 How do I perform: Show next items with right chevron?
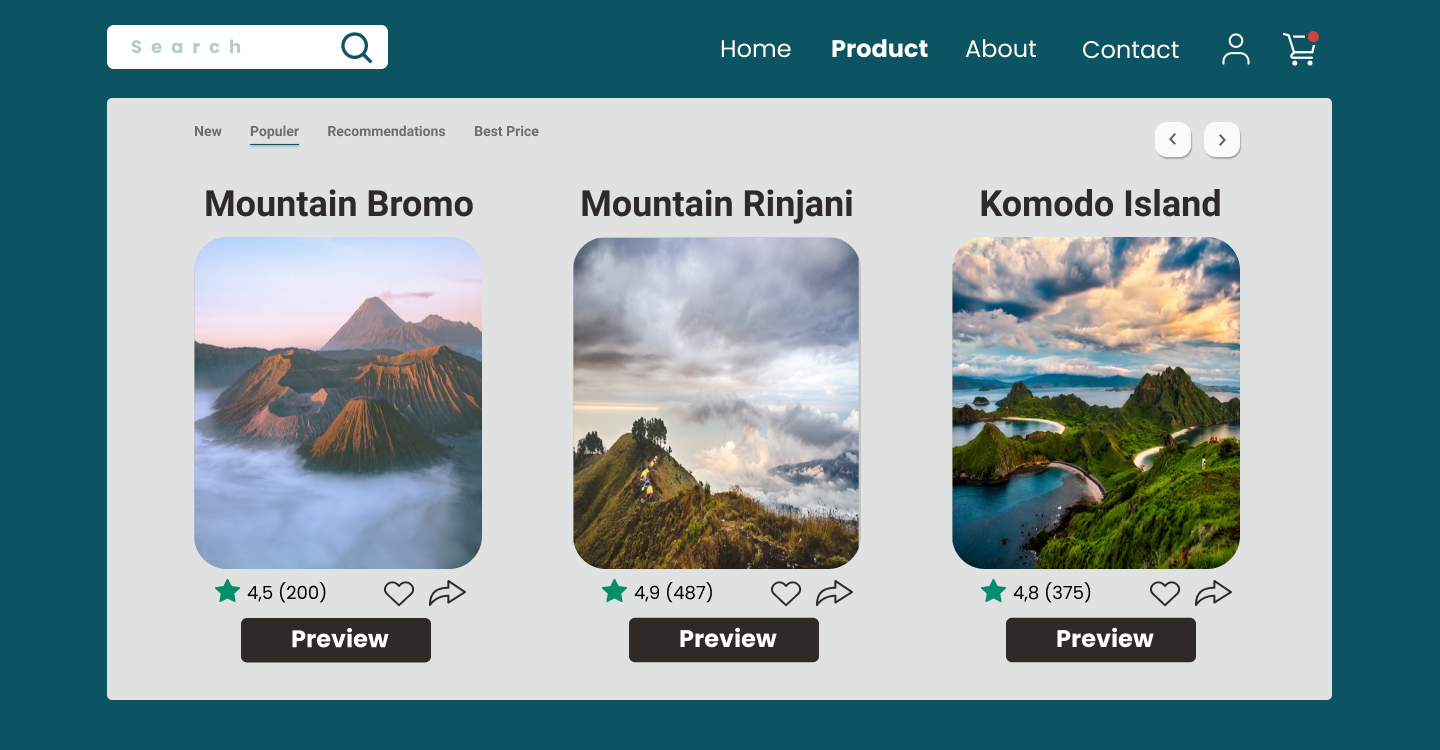coord(1222,140)
